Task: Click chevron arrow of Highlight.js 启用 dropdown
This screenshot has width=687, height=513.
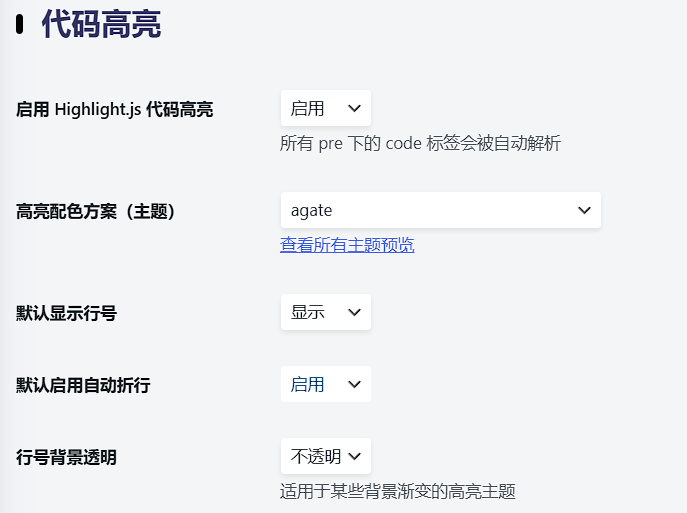Action: [x=354, y=108]
